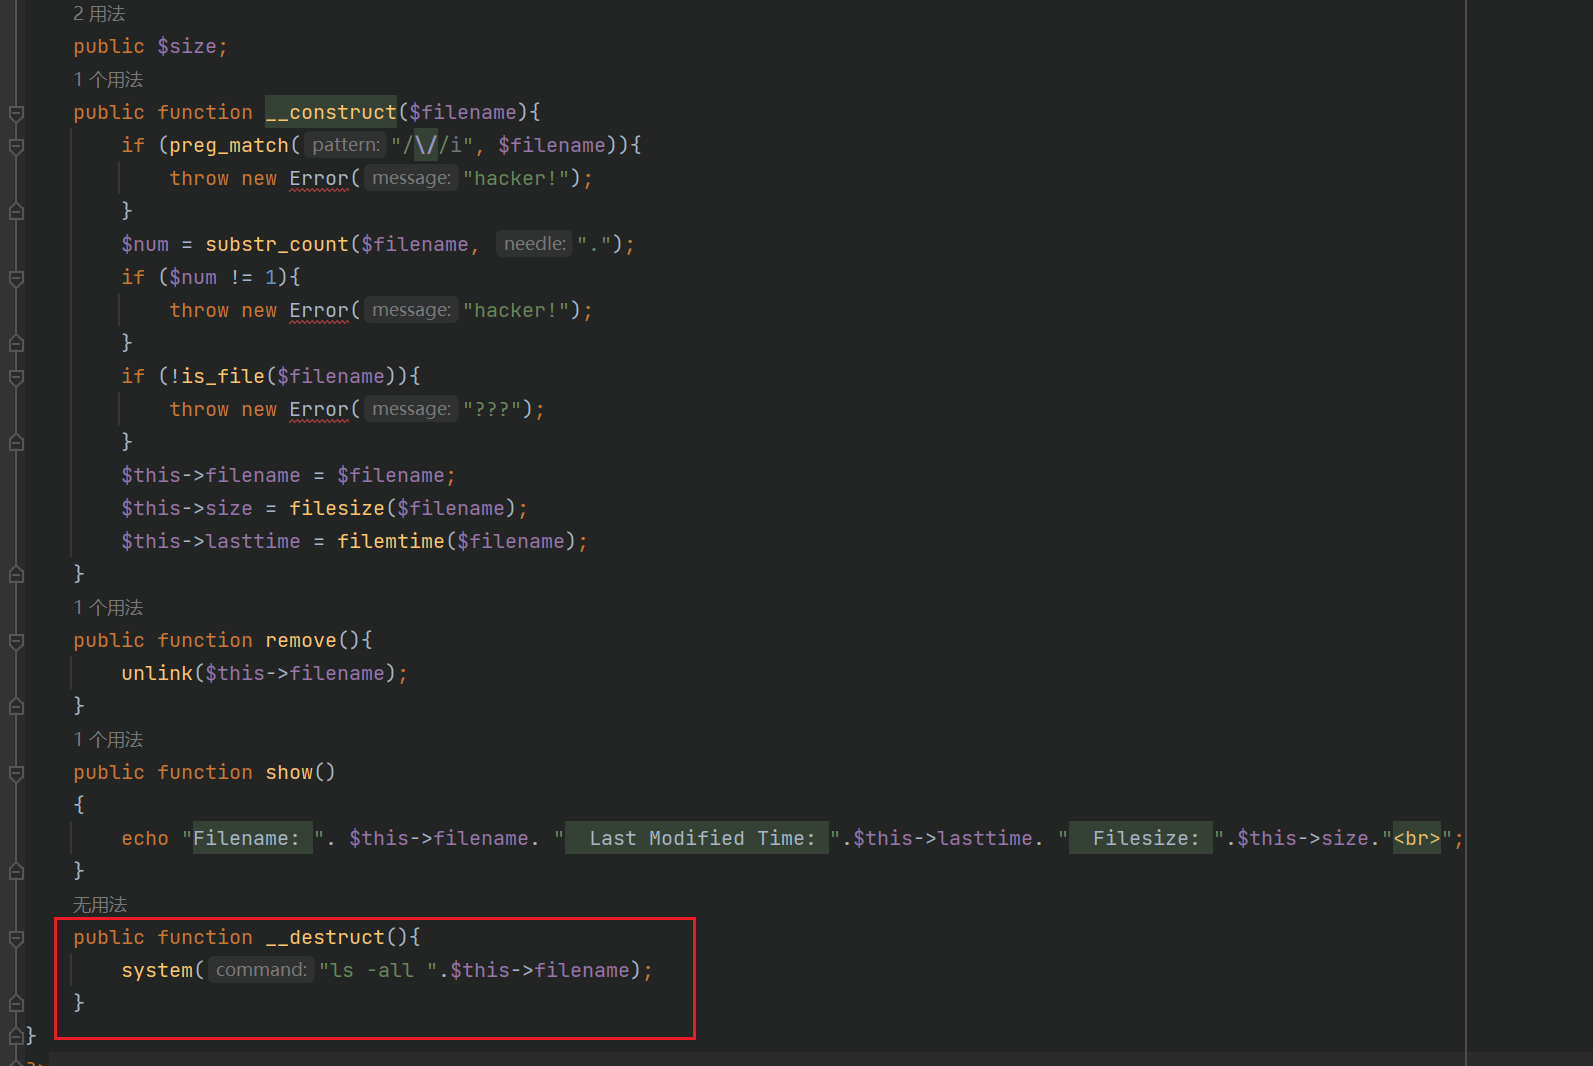Click the "ls -all " command string

[x=378, y=971]
